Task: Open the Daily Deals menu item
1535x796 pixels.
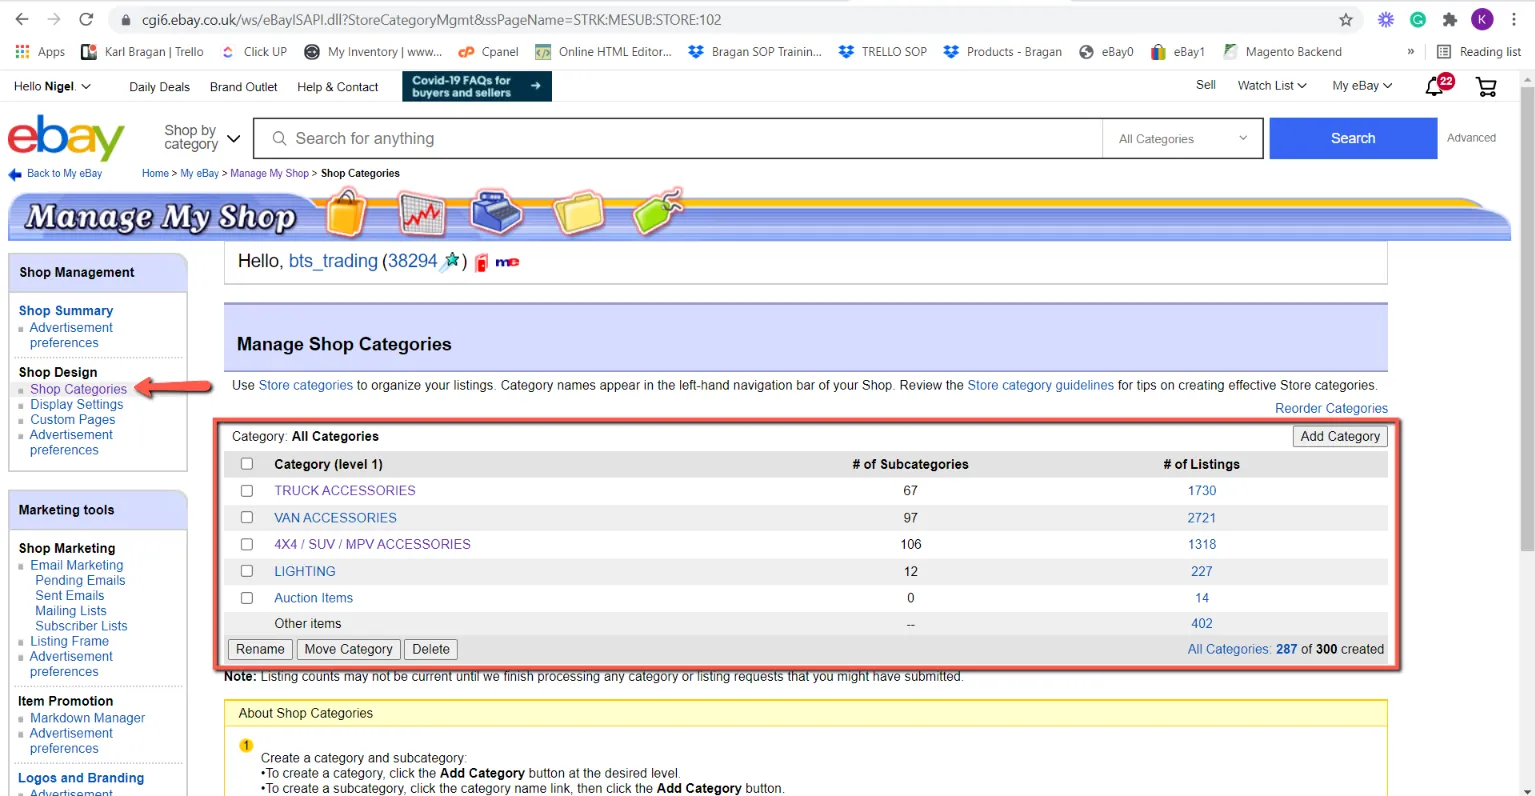Action: [x=159, y=87]
